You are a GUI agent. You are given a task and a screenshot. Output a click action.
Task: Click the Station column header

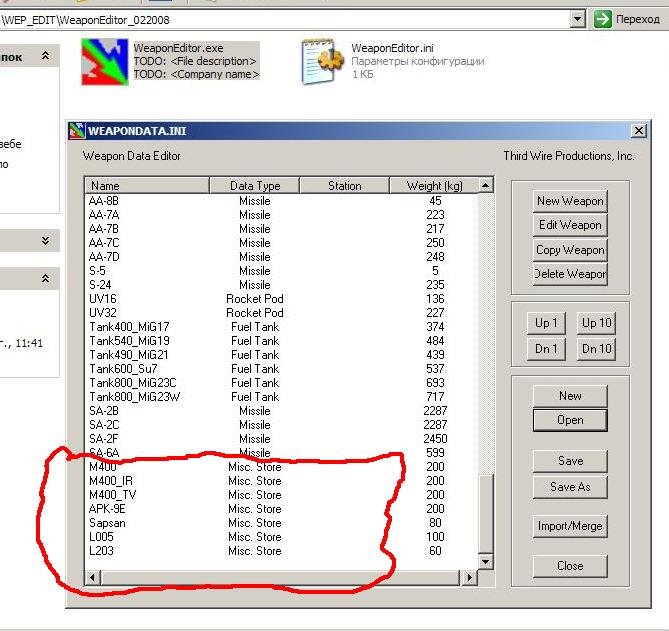[345, 186]
